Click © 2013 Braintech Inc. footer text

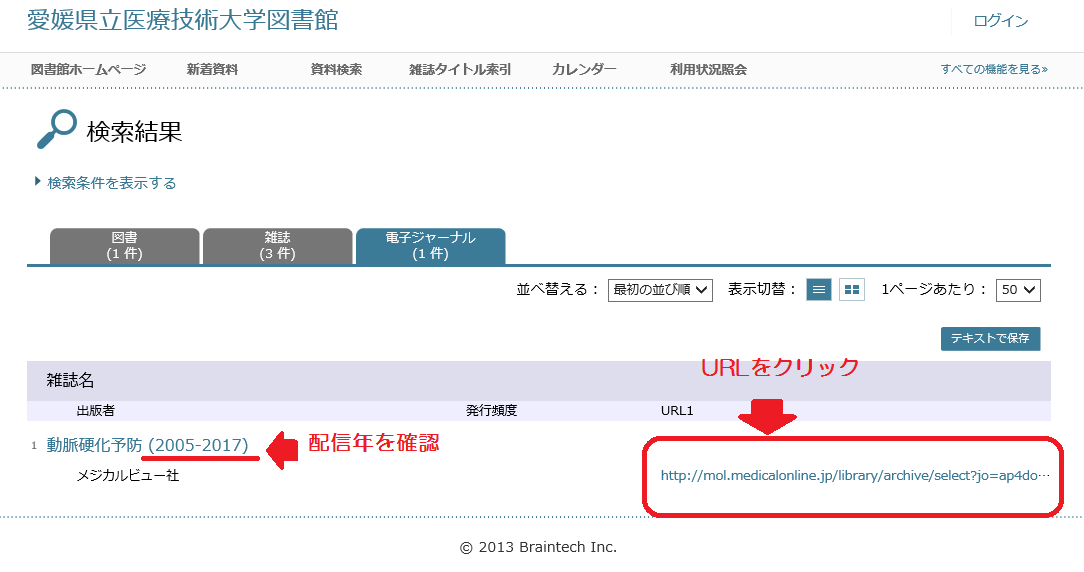[539, 547]
